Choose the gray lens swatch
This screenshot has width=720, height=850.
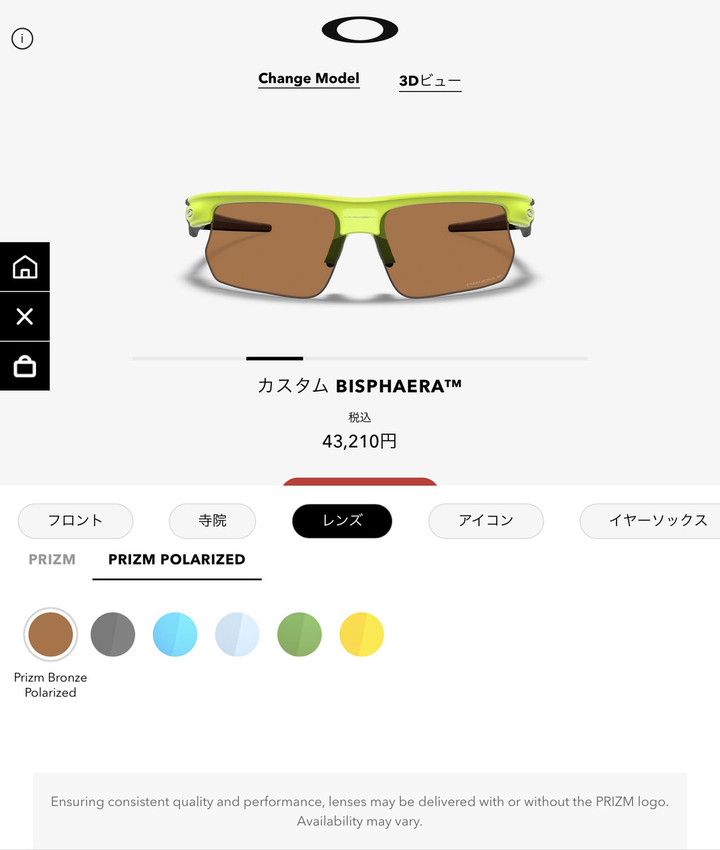[113, 634]
